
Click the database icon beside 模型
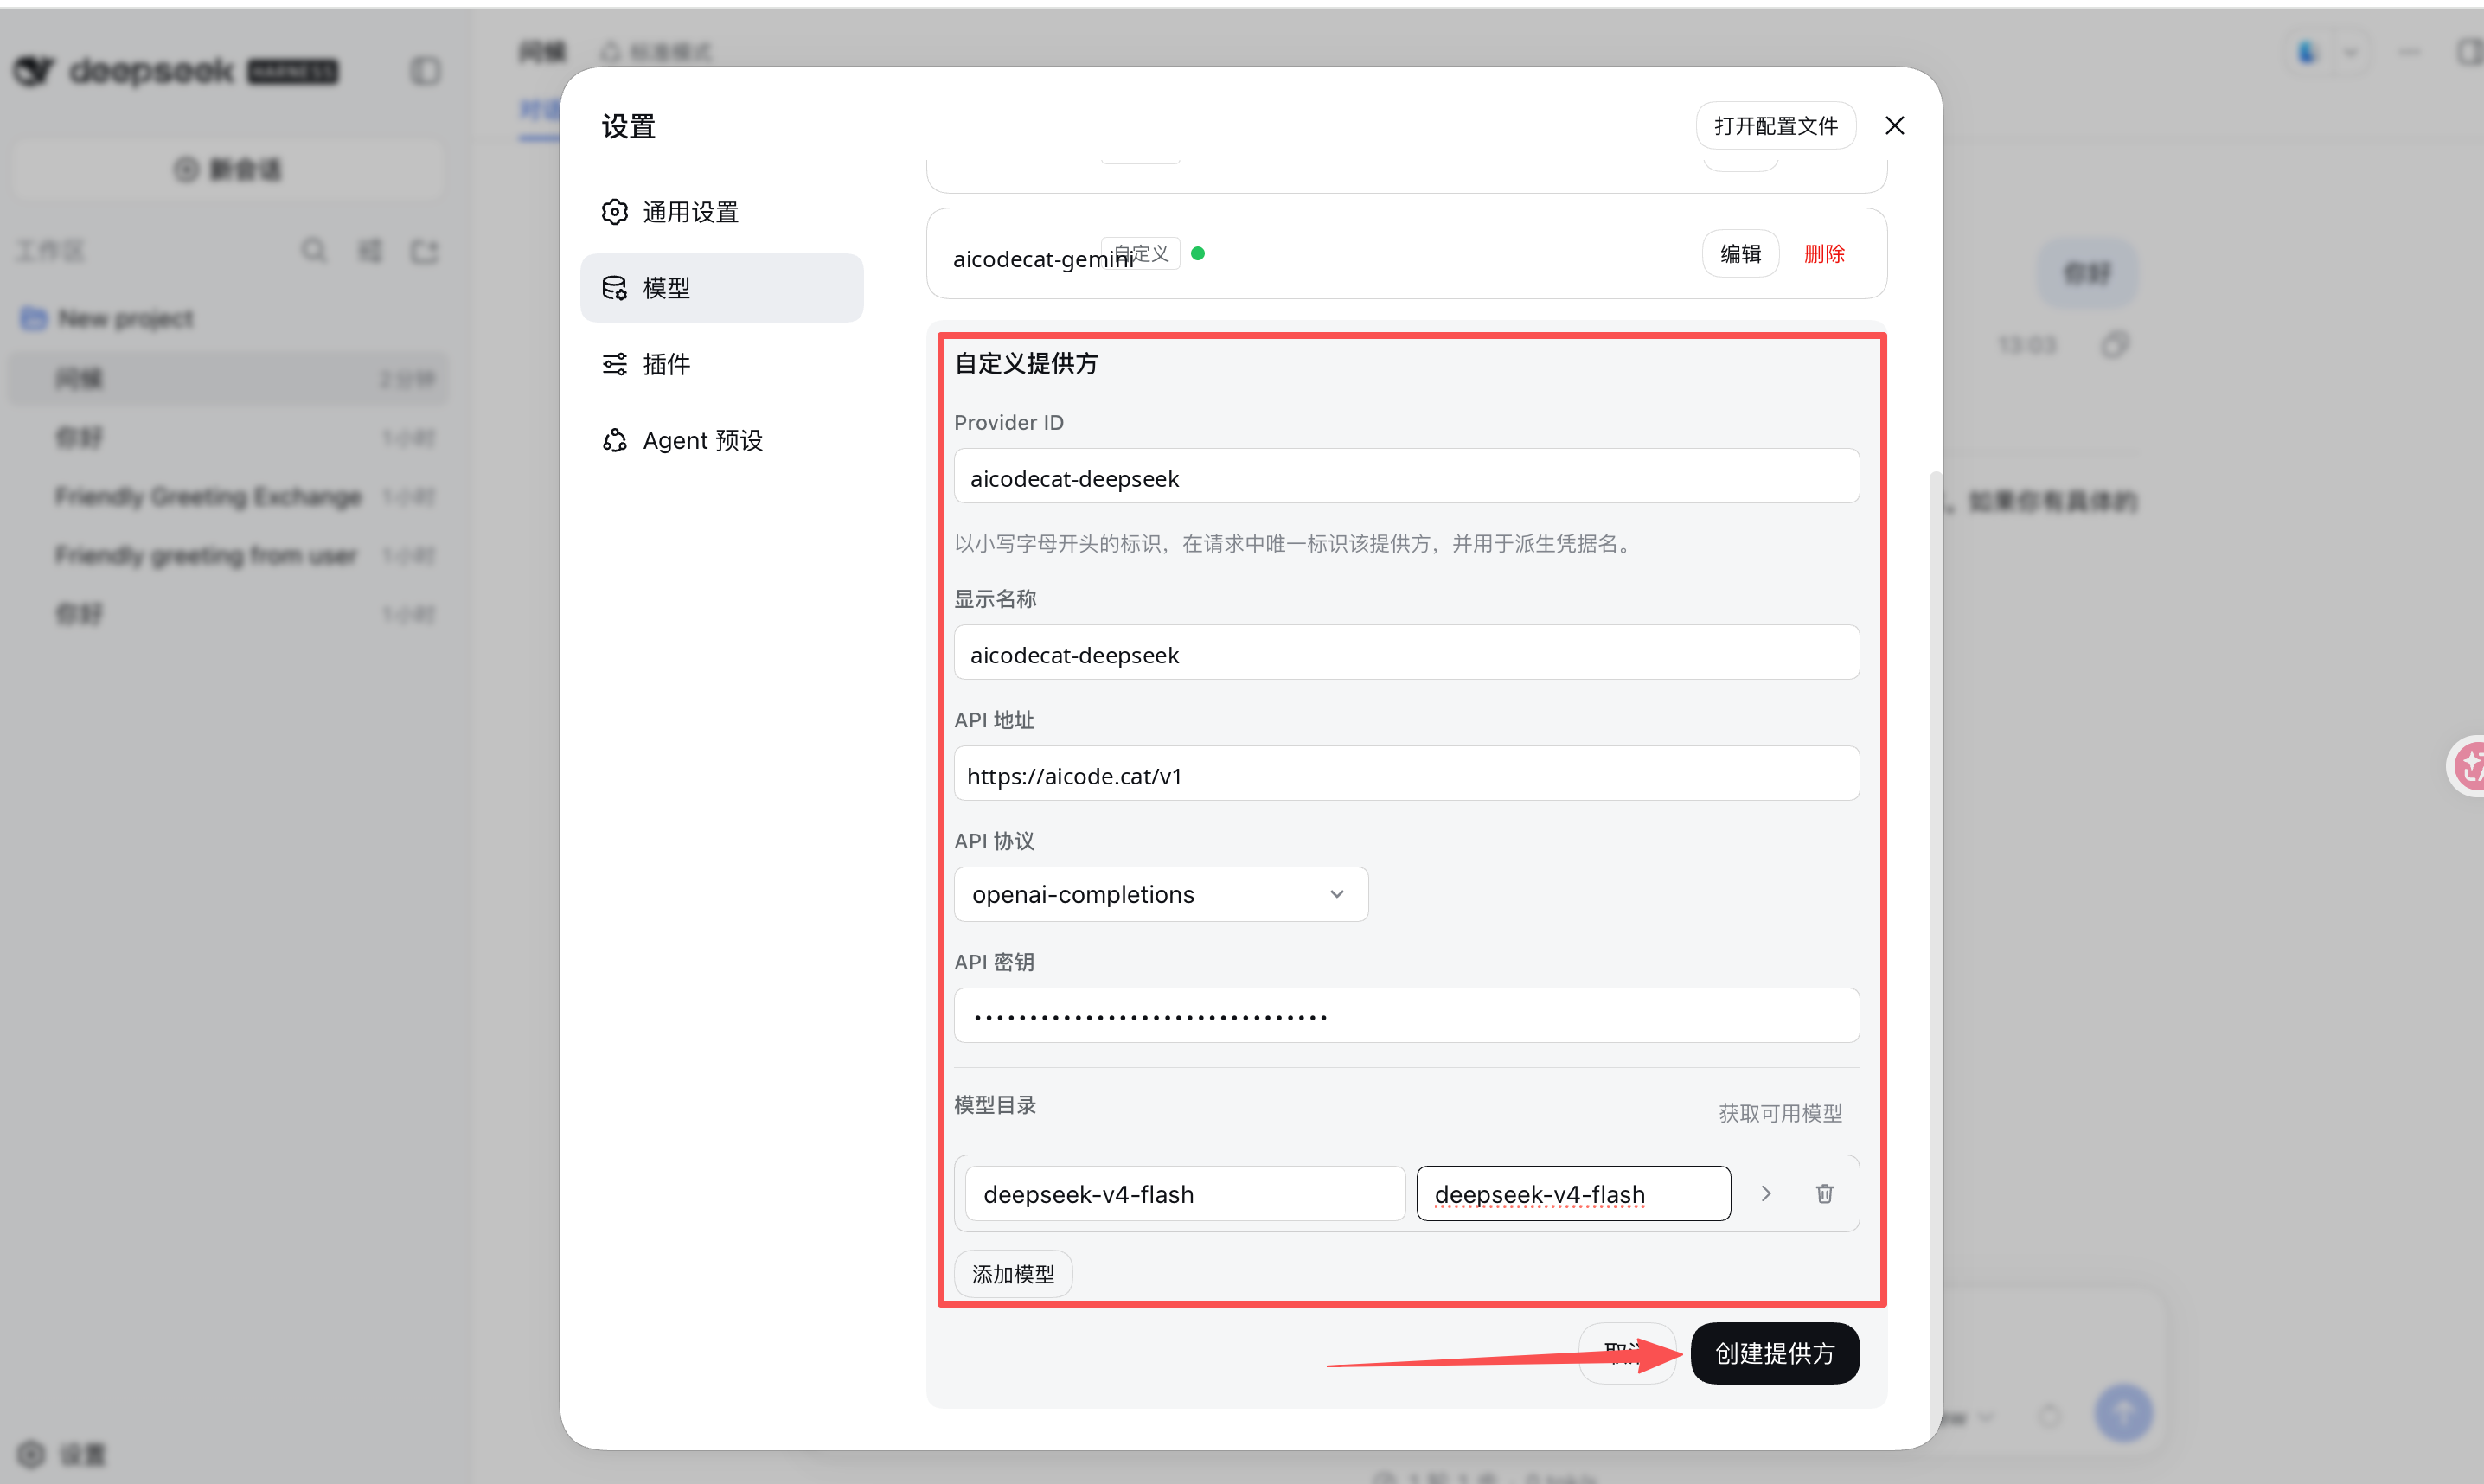pos(614,288)
